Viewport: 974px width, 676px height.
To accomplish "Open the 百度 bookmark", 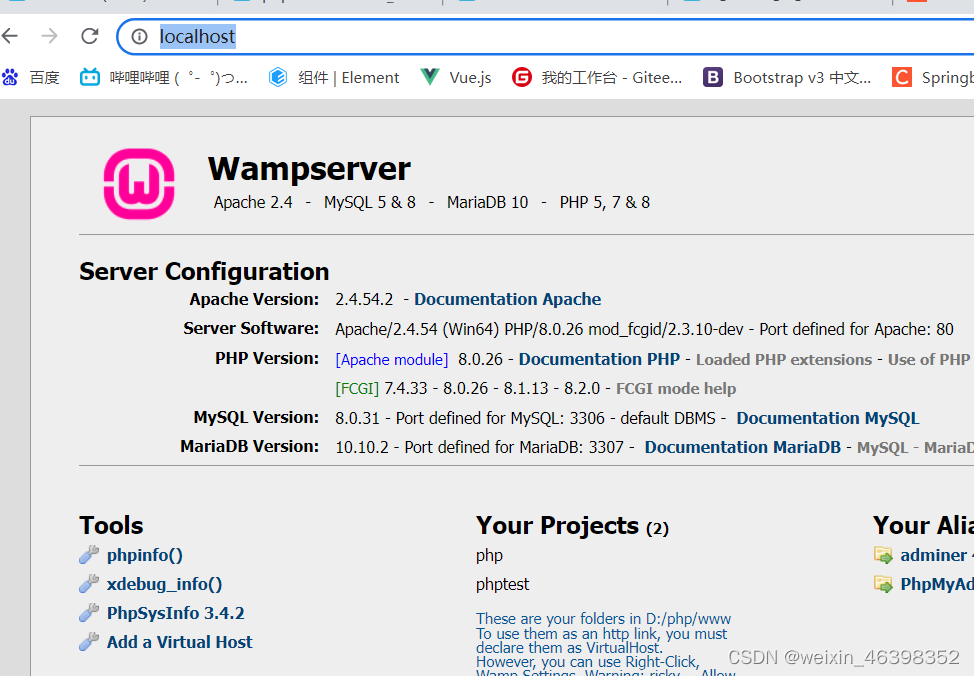I will pyautogui.click(x=44, y=78).
